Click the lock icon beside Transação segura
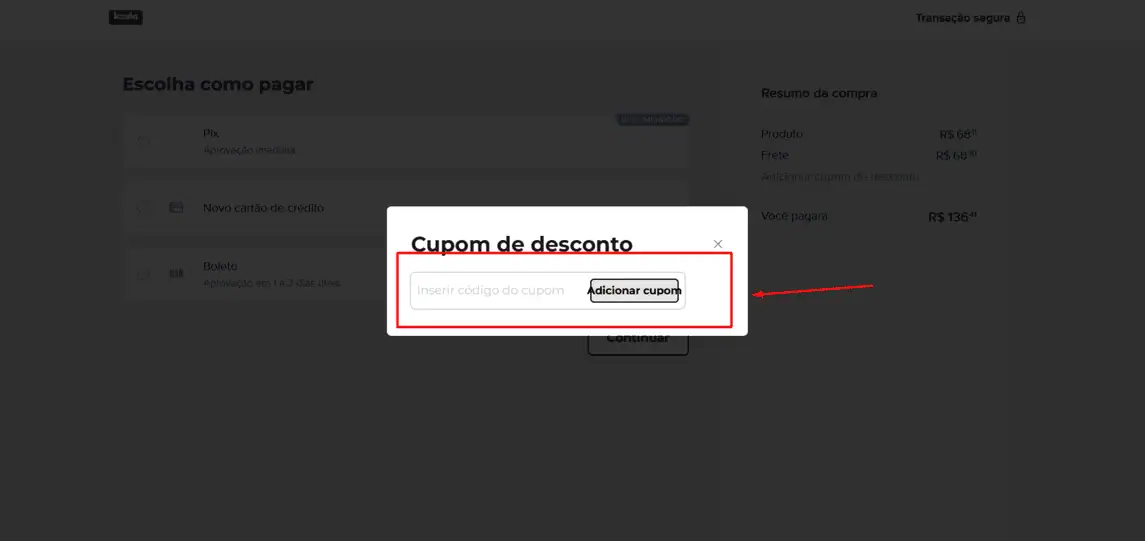 click(x=1021, y=18)
